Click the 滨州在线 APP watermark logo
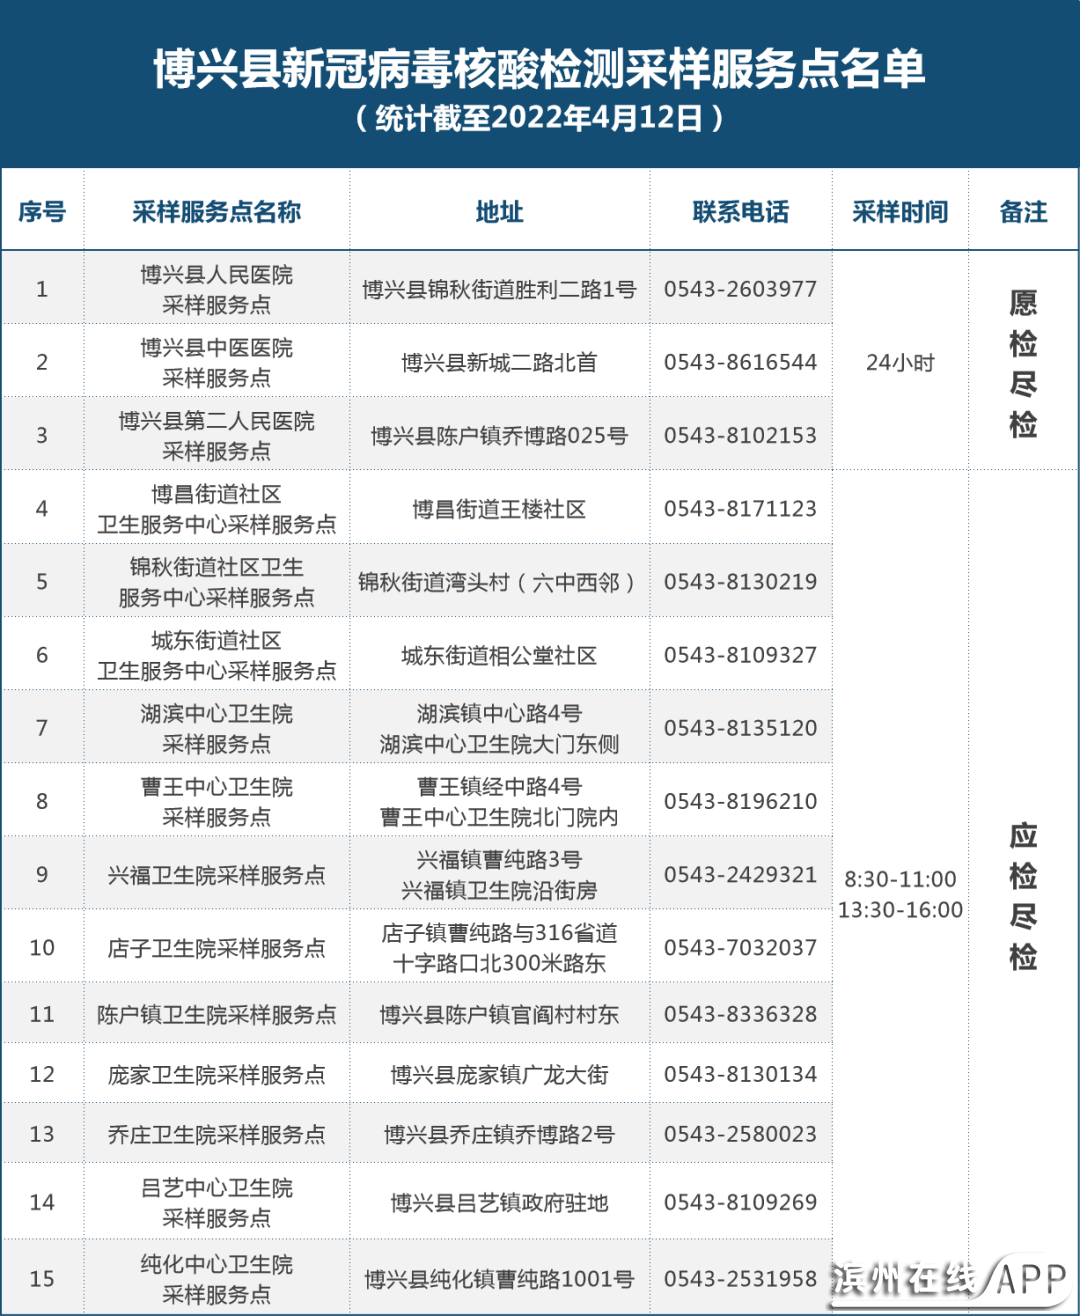Viewport: 1080px width, 1316px height. pos(950,1278)
